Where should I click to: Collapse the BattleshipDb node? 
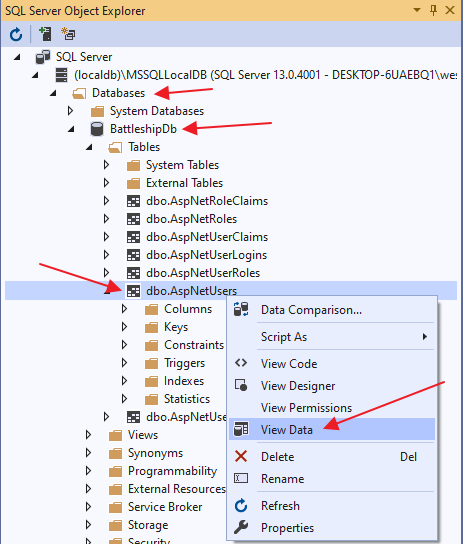coord(71,129)
